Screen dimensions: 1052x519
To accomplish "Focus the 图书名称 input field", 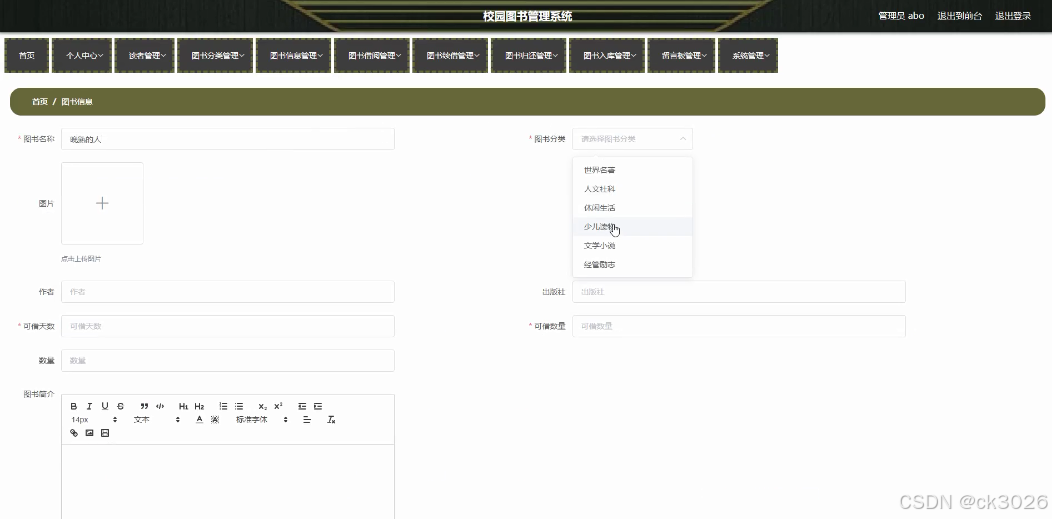I will click(x=227, y=139).
